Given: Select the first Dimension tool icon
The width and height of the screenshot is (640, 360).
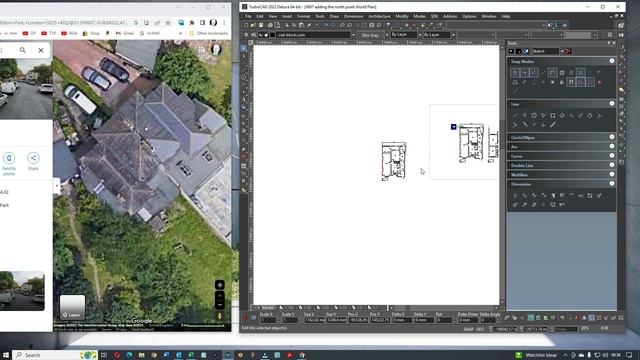Looking at the screenshot, I should point(515,196).
